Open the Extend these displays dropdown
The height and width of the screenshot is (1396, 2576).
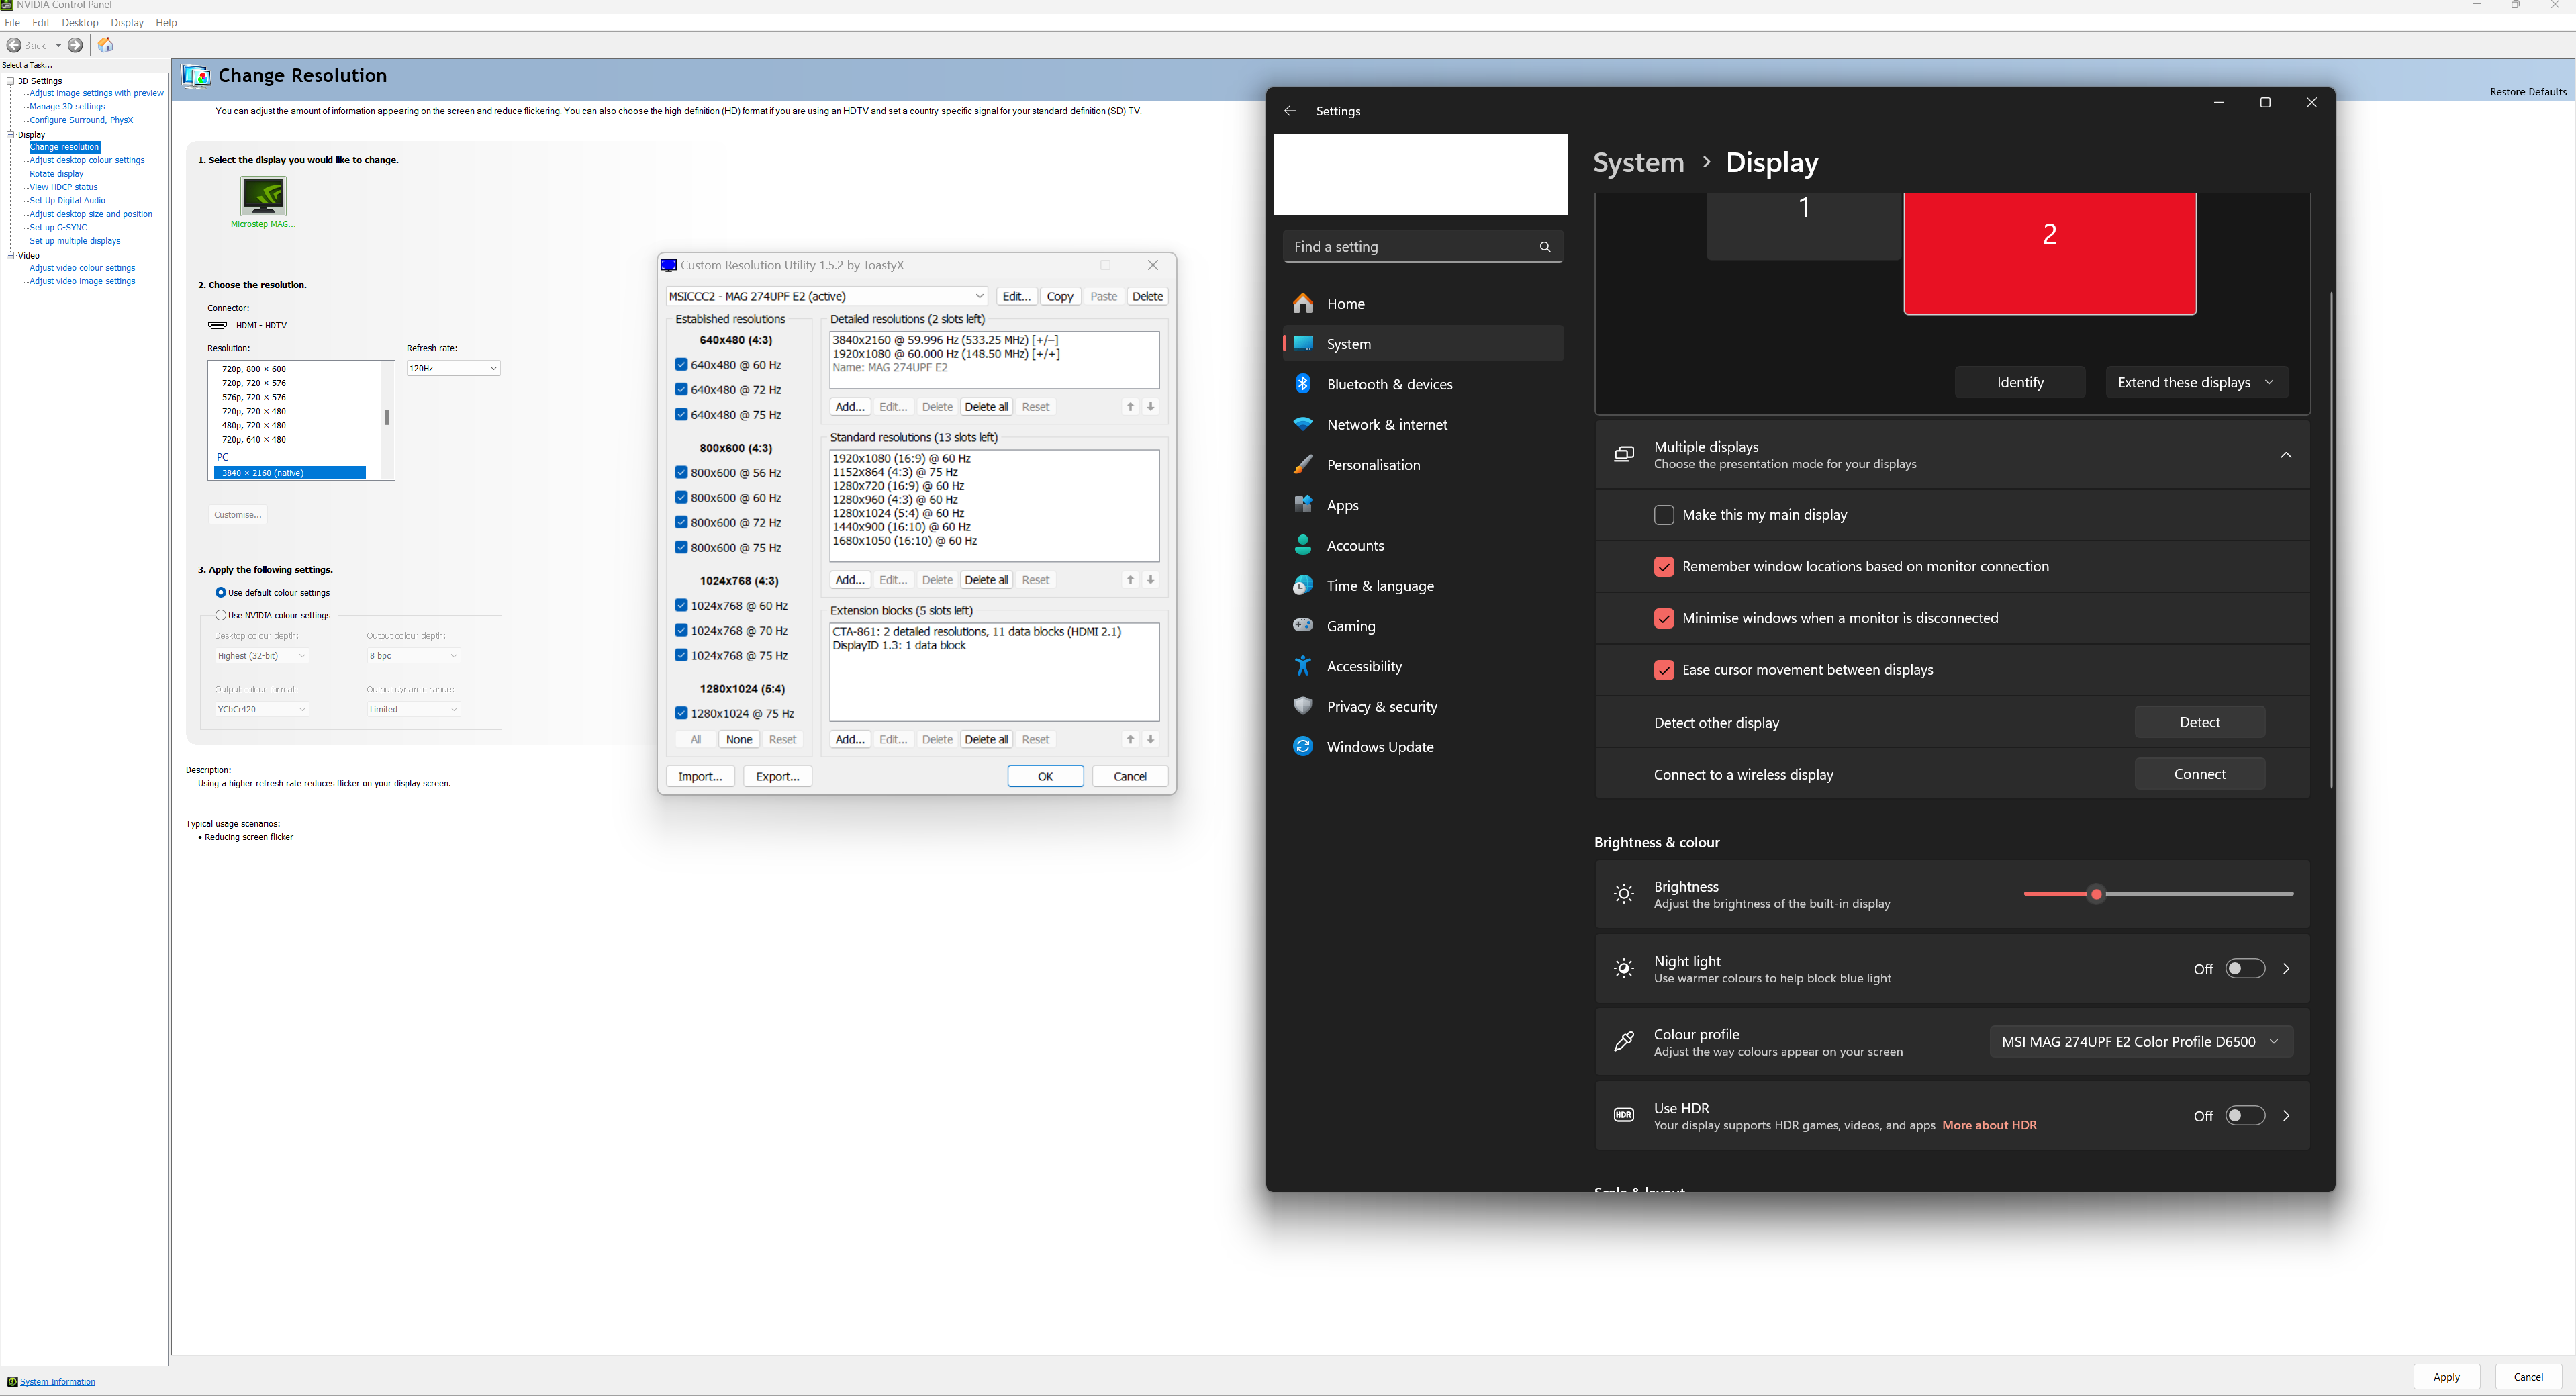click(2196, 382)
